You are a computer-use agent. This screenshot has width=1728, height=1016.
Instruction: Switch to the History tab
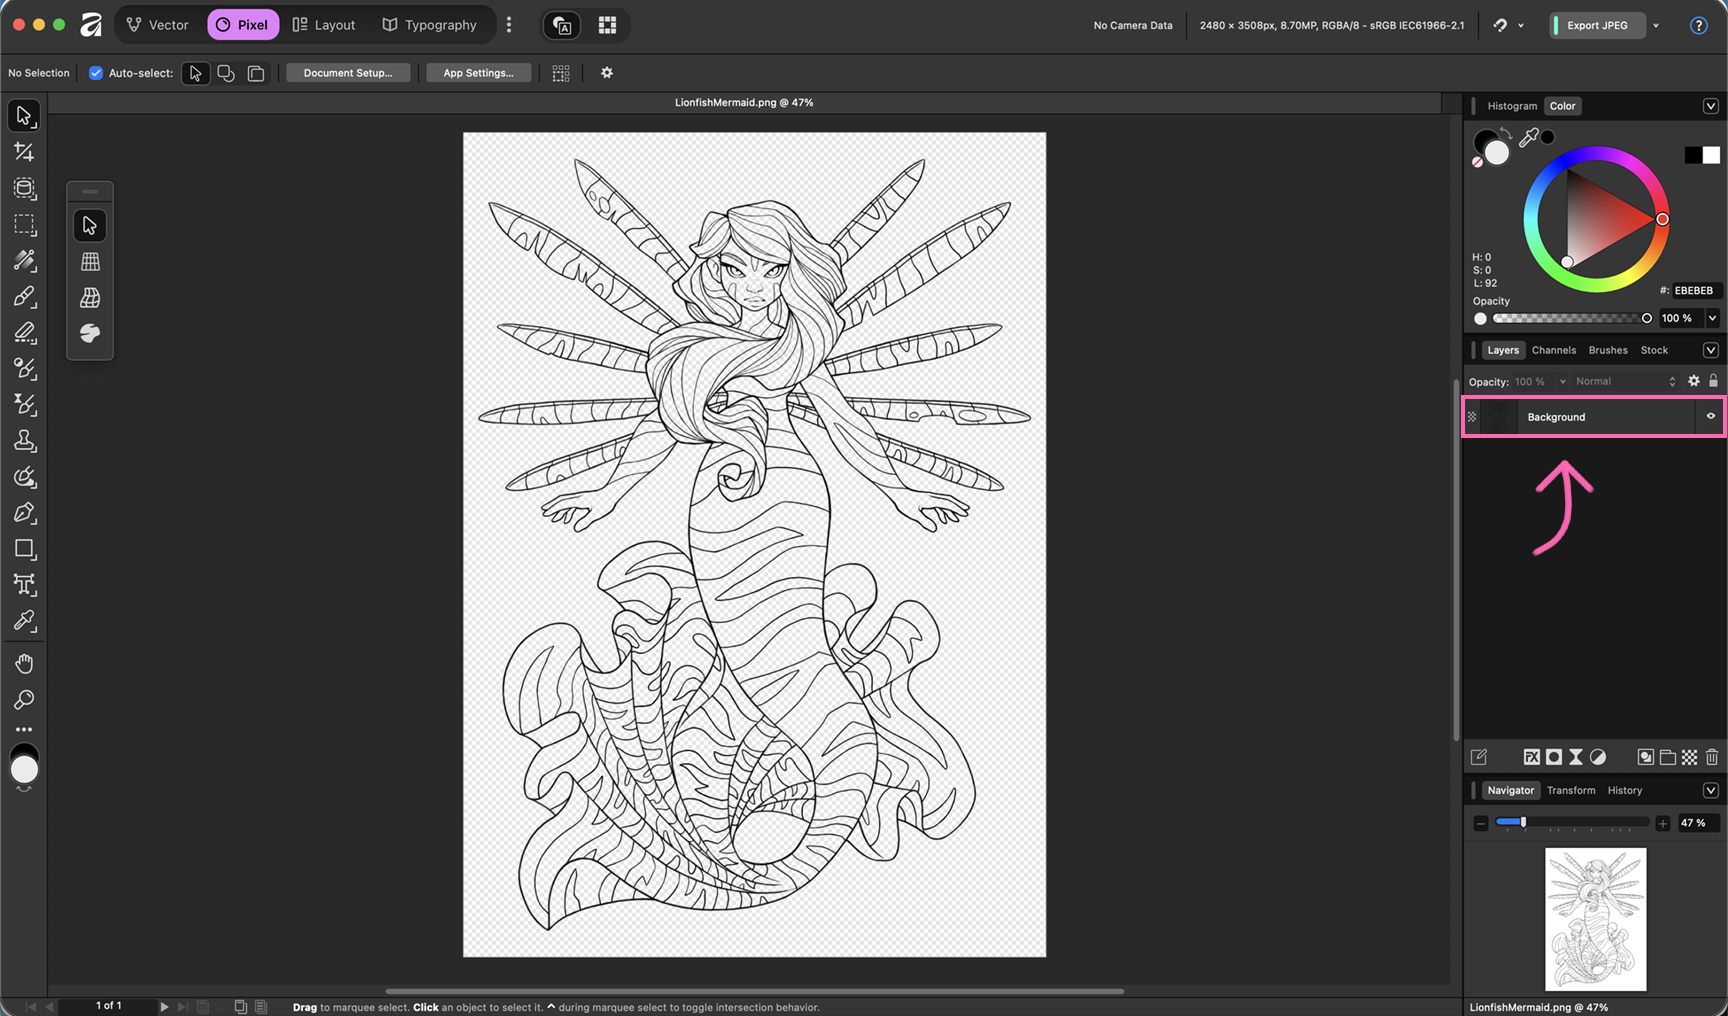(x=1624, y=790)
